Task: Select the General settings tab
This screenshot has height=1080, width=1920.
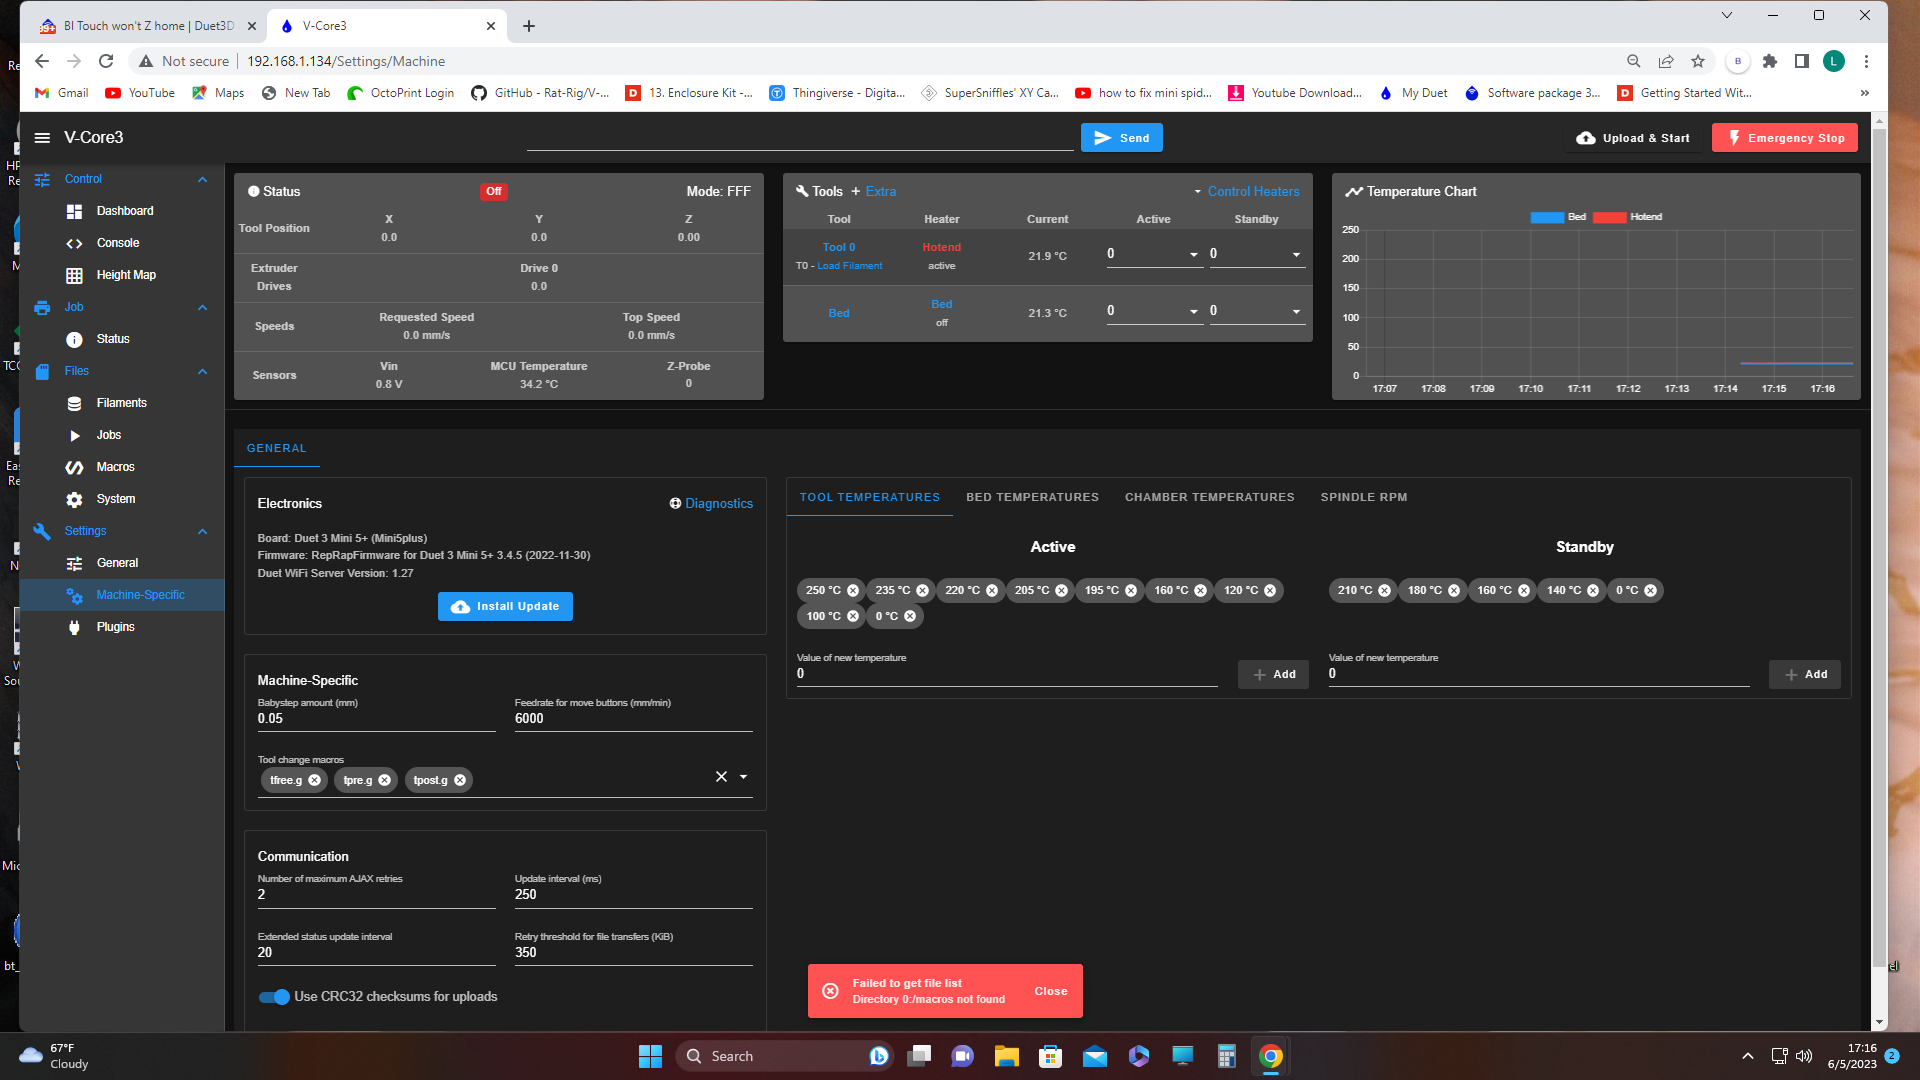Action: tap(277, 449)
